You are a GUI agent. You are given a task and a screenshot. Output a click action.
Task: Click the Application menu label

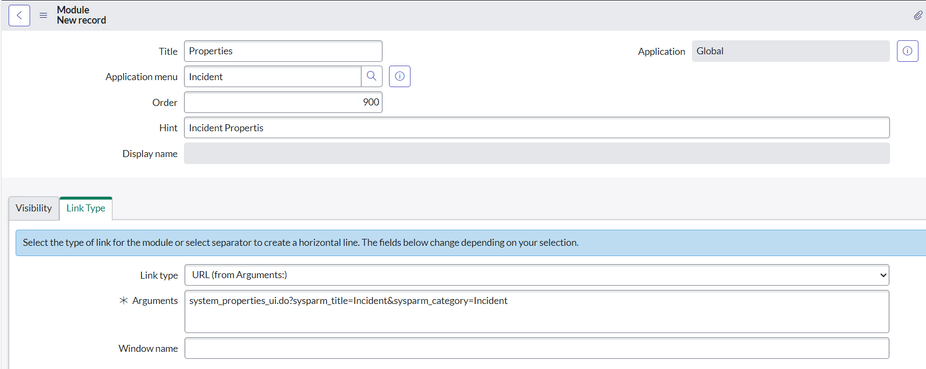pyautogui.click(x=141, y=77)
